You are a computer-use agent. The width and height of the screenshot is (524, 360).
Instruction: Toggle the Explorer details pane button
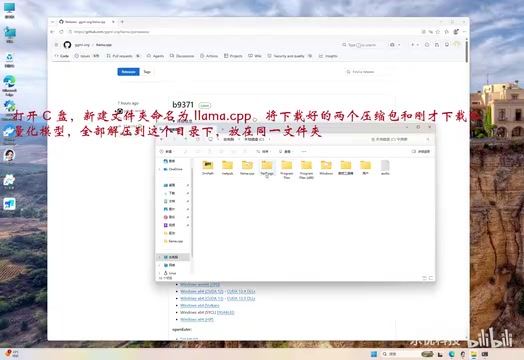click(421, 151)
